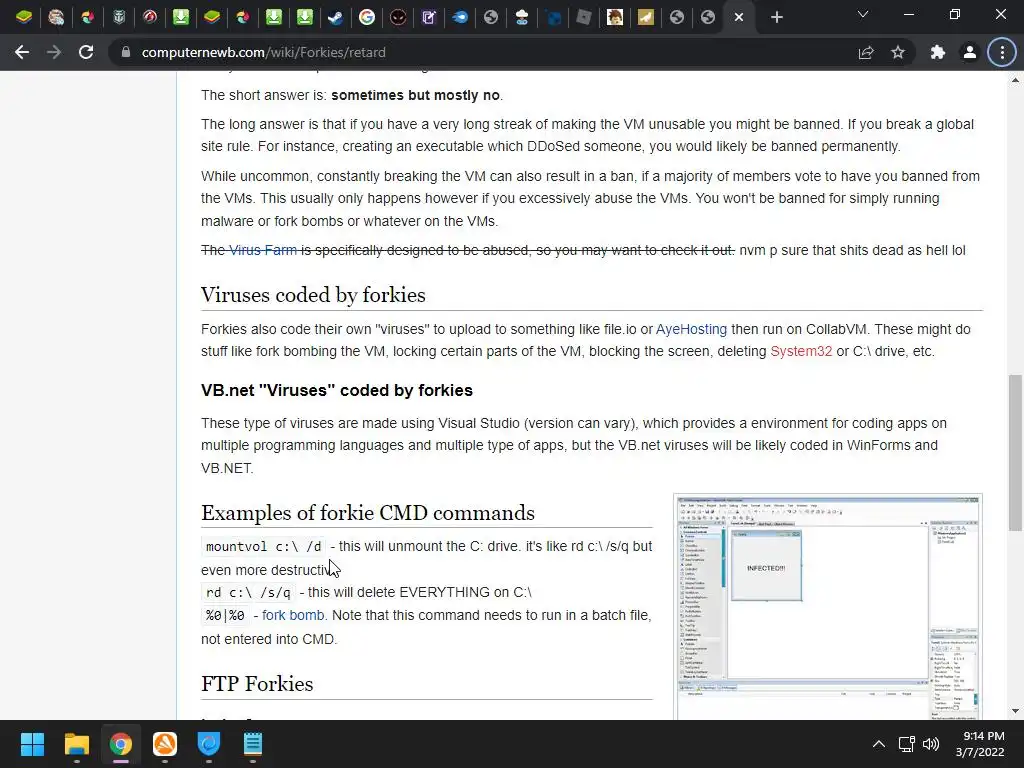
Task: Open File Explorer from the taskbar
Action: pyautogui.click(x=76, y=744)
